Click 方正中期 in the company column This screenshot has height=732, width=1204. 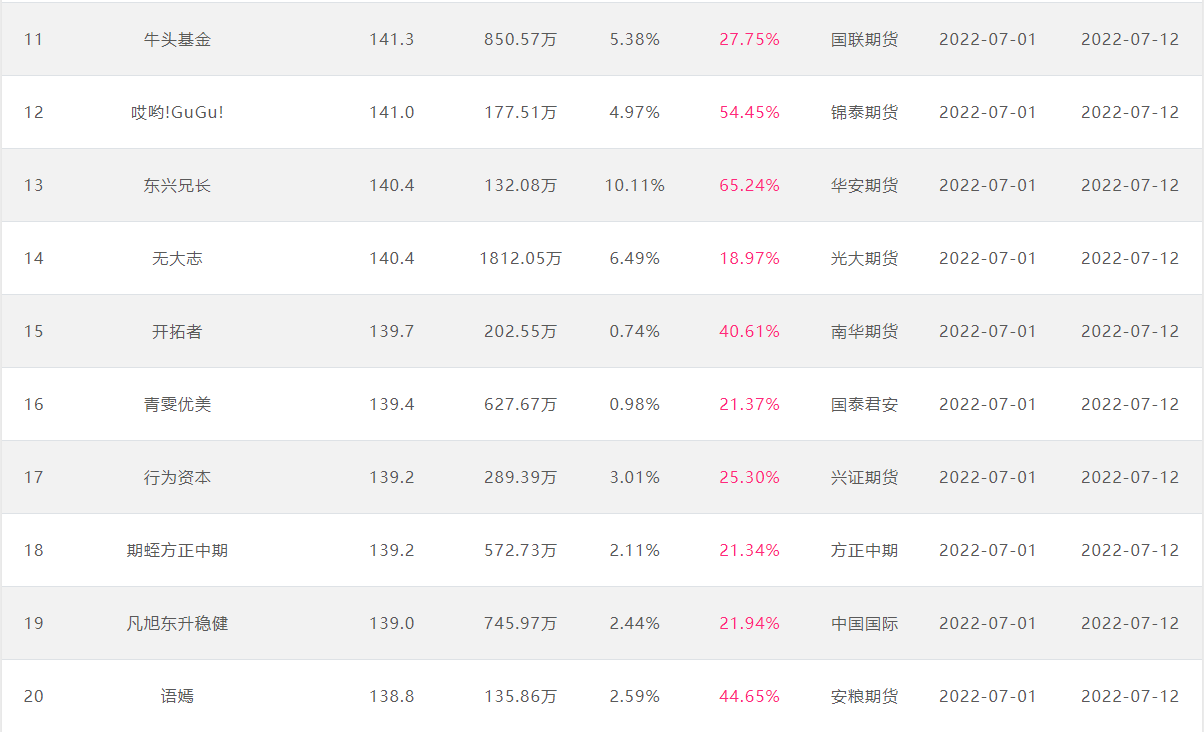(864, 551)
